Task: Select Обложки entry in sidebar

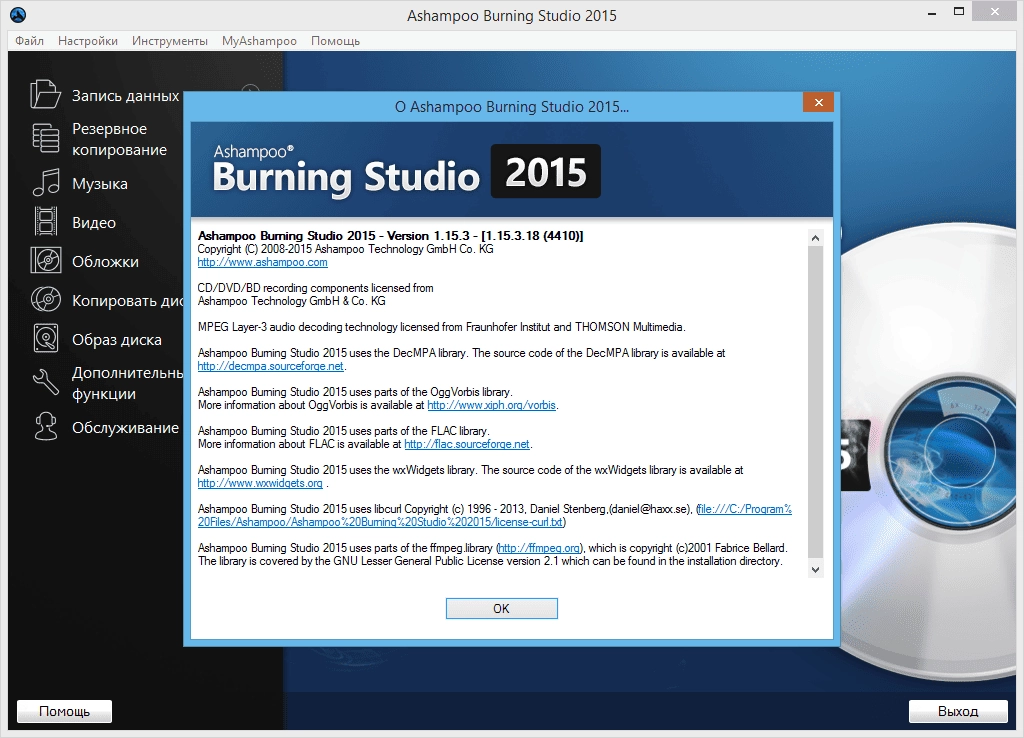Action: point(105,262)
